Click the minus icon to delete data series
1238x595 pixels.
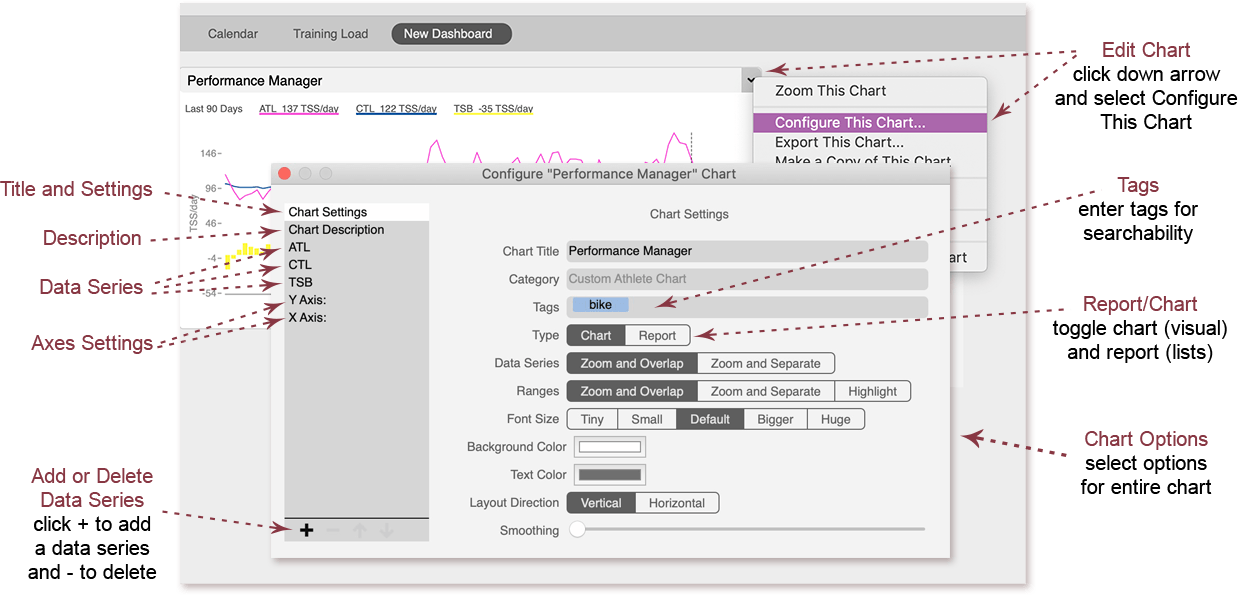(x=333, y=530)
